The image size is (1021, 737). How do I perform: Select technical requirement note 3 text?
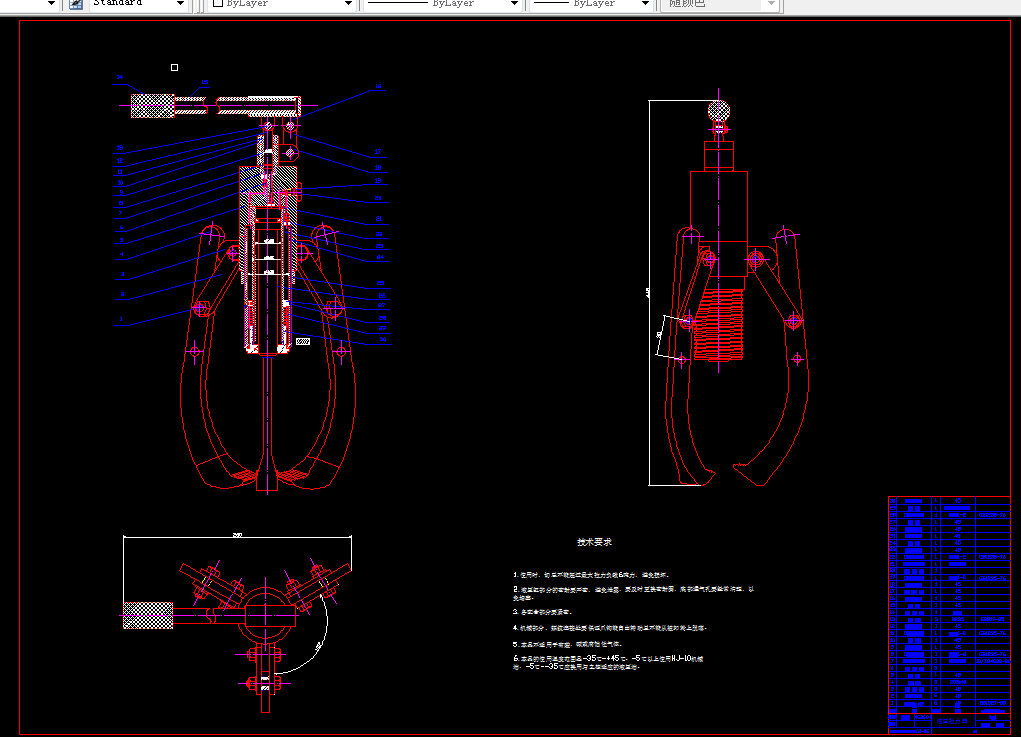[542, 612]
